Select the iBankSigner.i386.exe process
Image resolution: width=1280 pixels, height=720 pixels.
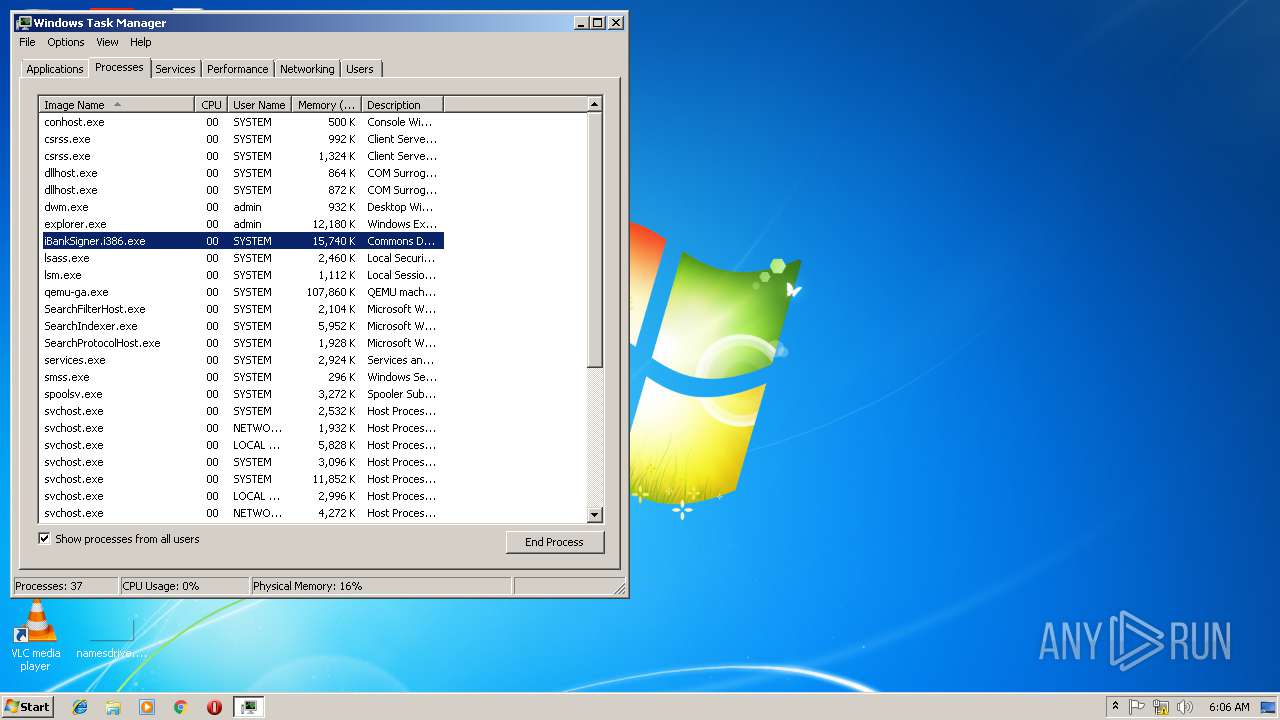coord(241,241)
